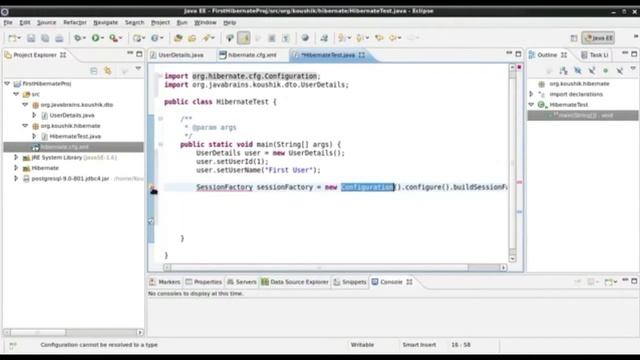Switch to the Servers tab

pos(242,282)
